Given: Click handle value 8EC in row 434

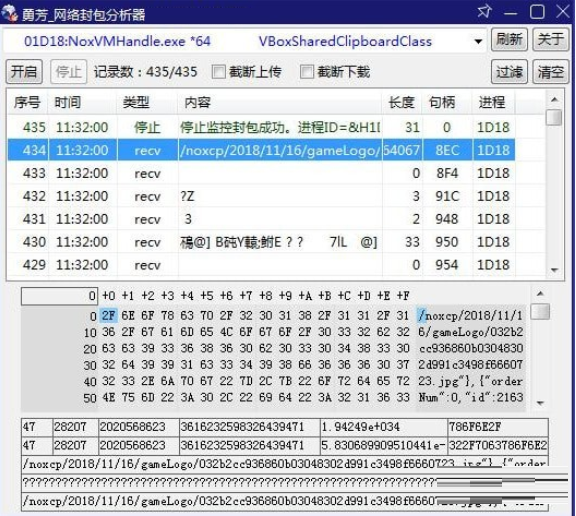Looking at the screenshot, I should 447,150.
